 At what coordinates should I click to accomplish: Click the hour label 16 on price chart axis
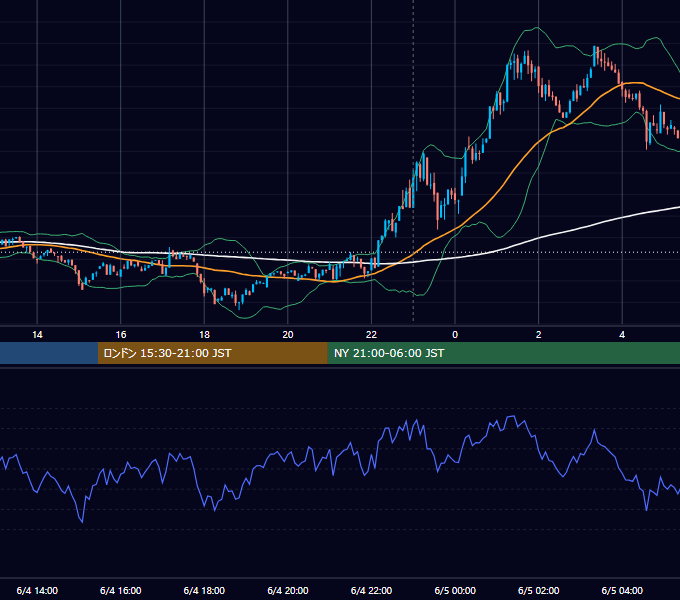tap(121, 335)
